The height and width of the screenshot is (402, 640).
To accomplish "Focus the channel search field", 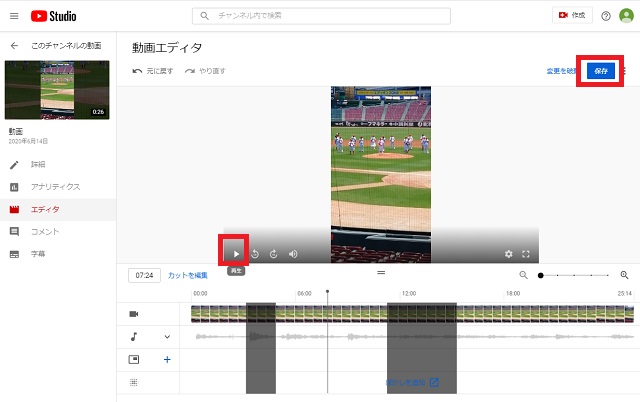I will [321, 16].
